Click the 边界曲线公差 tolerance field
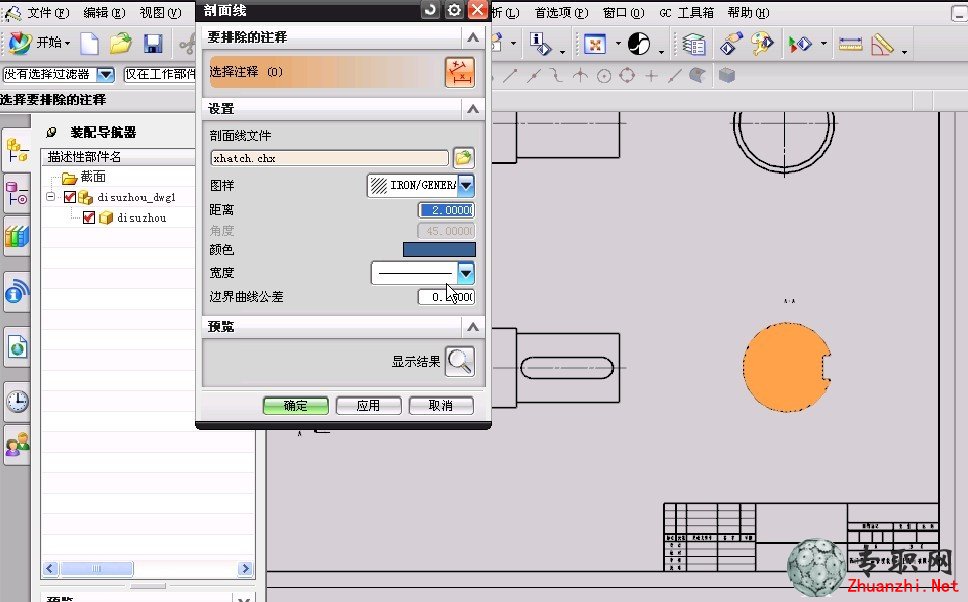968x602 pixels. coord(446,297)
